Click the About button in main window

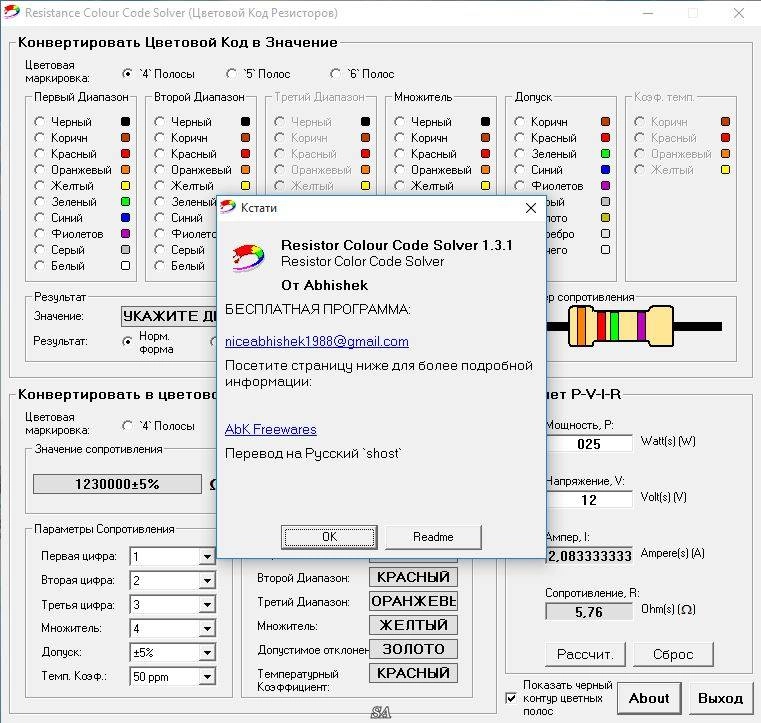pos(649,698)
